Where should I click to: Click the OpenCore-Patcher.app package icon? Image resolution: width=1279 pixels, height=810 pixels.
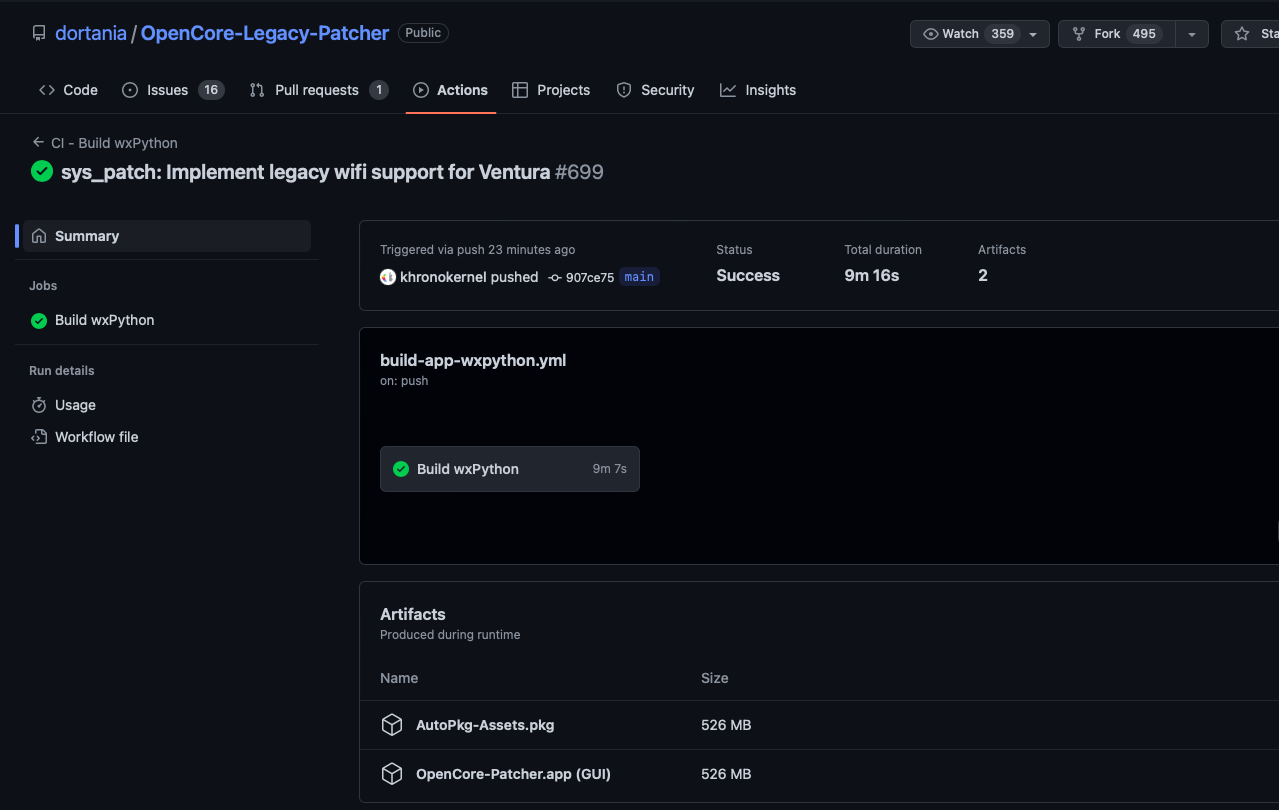click(392, 774)
